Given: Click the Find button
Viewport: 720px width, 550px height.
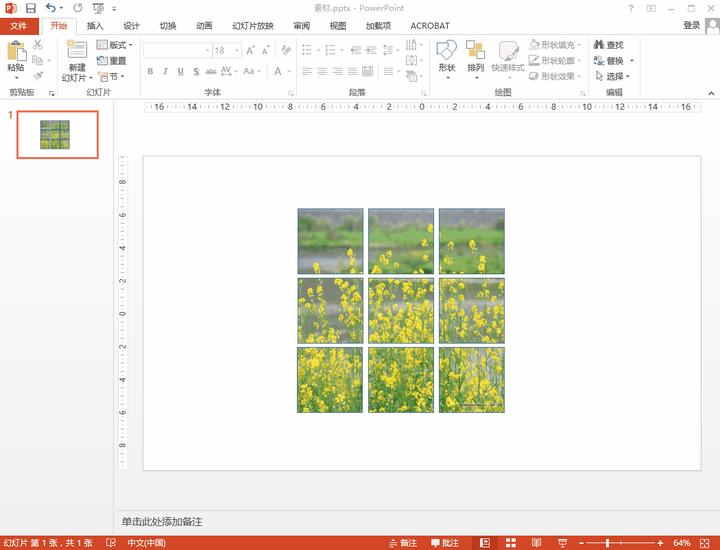Looking at the screenshot, I should (x=608, y=45).
